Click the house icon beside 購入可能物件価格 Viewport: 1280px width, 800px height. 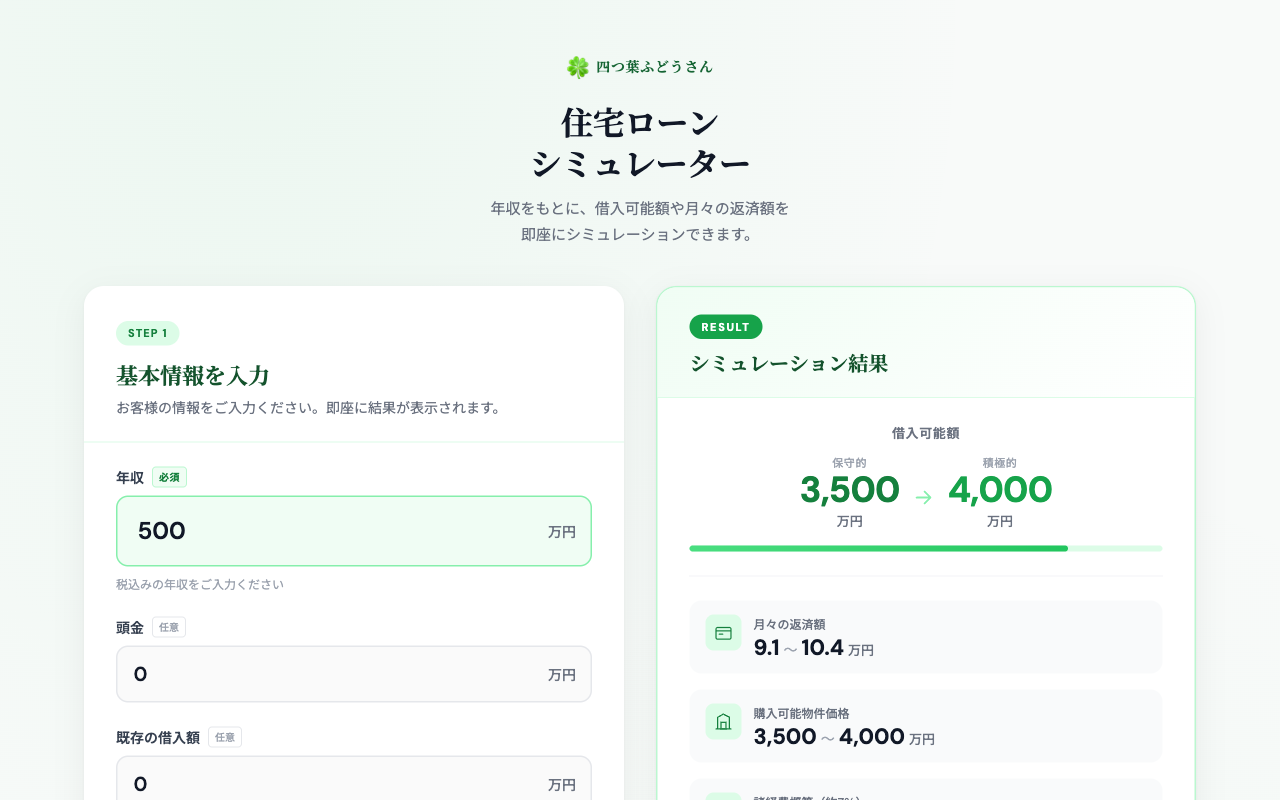722,721
